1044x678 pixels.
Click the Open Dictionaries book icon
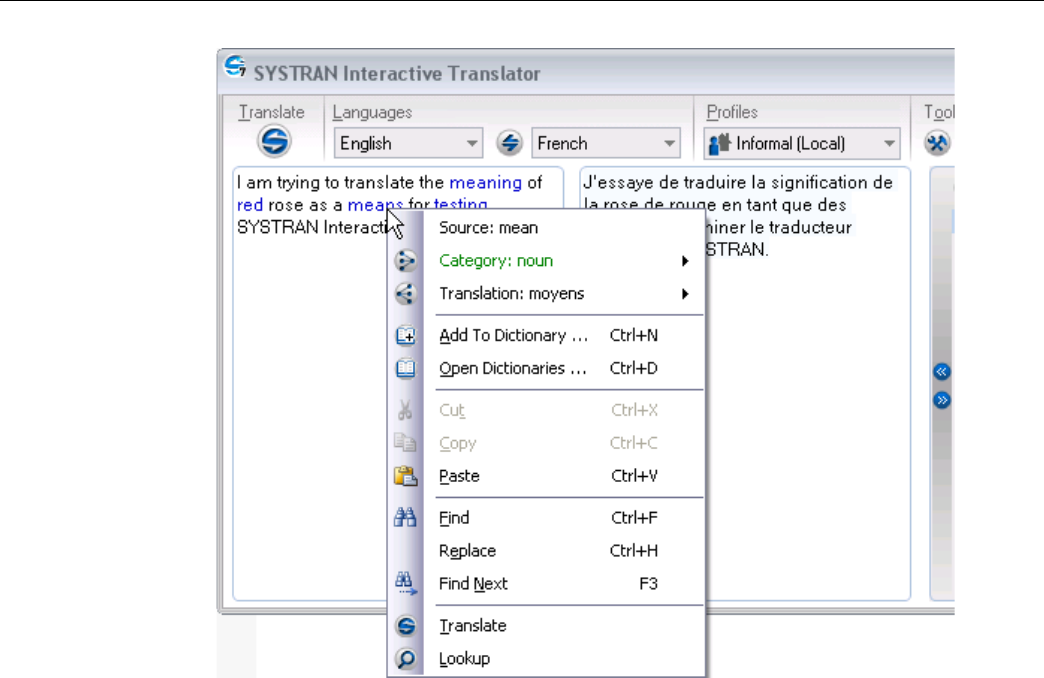(x=405, y=368)
